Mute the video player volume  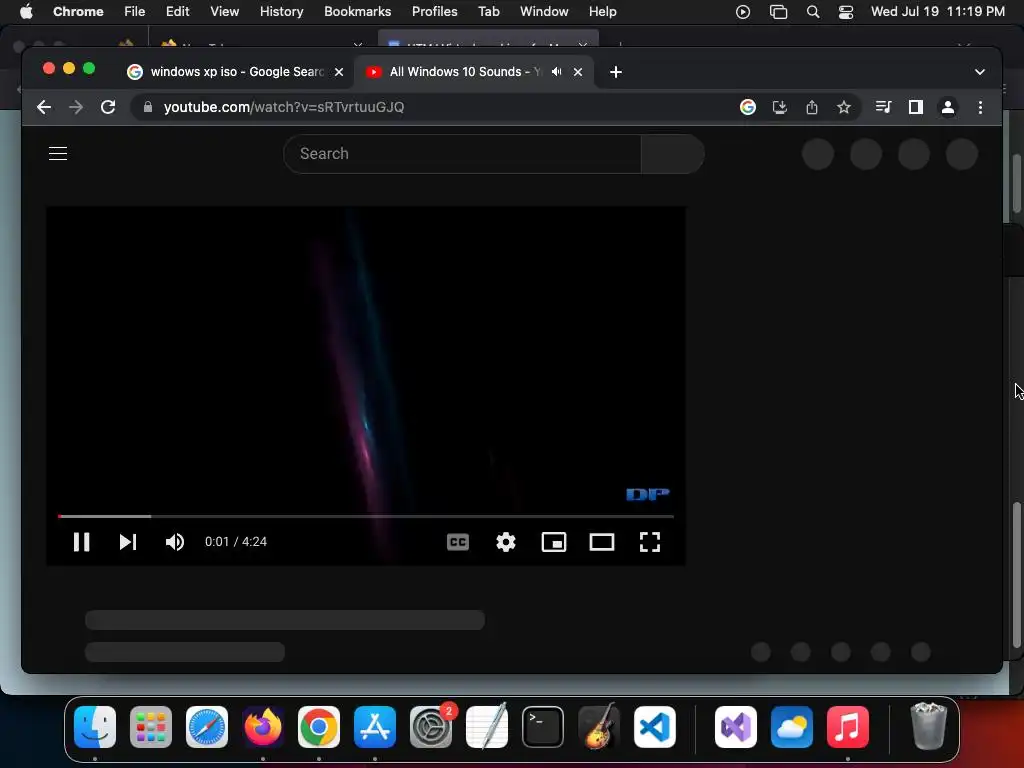point(174,542)
